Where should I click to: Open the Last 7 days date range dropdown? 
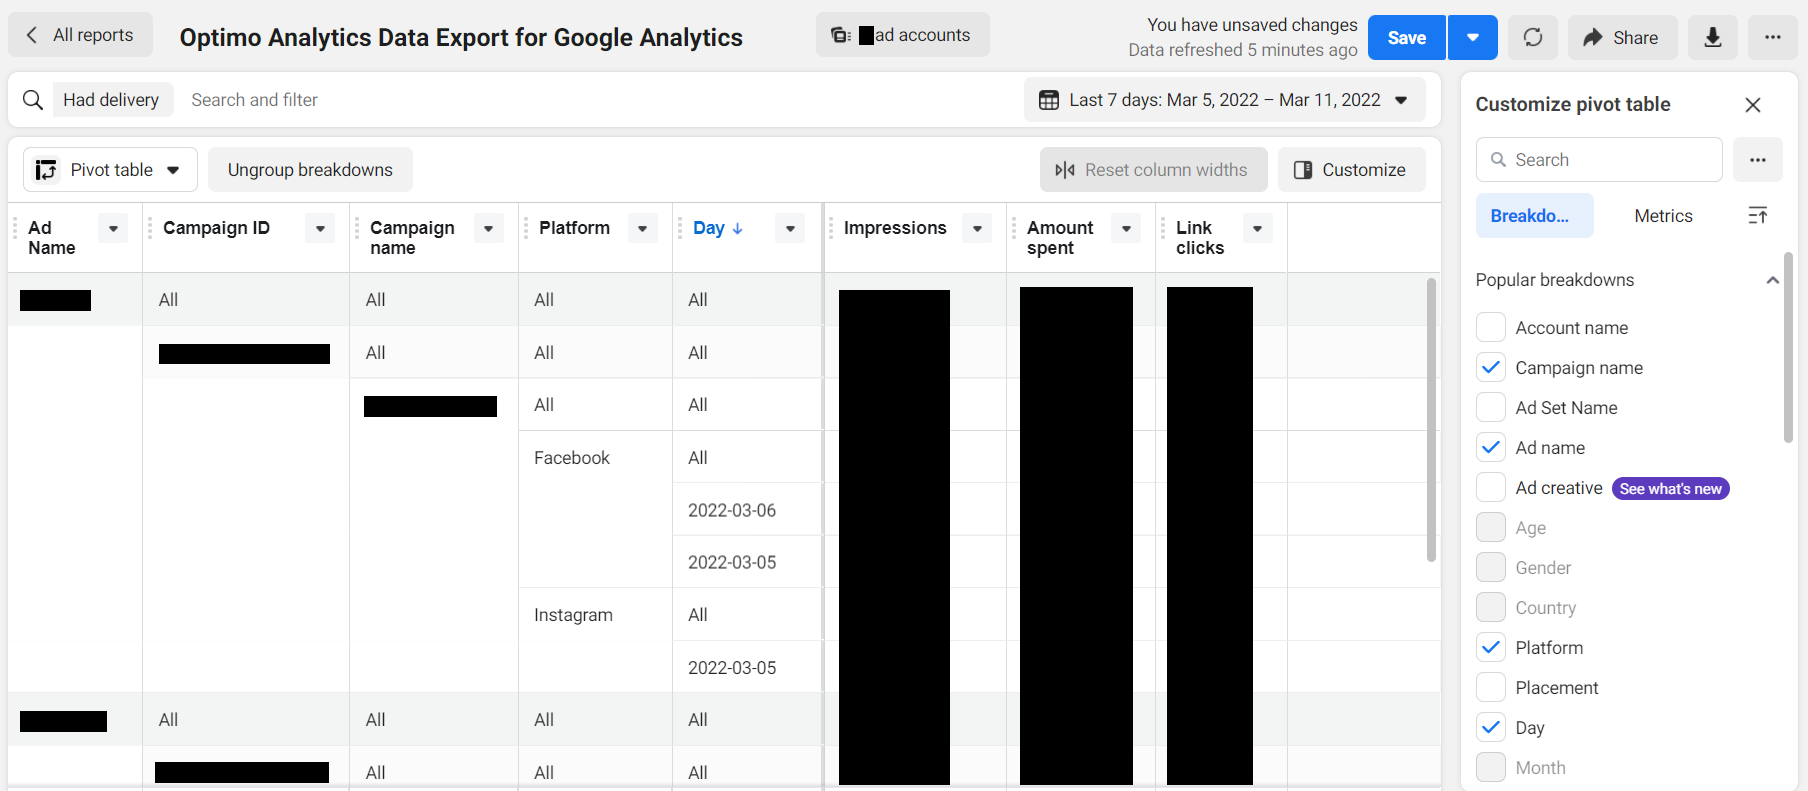[x=1224, y=100]
